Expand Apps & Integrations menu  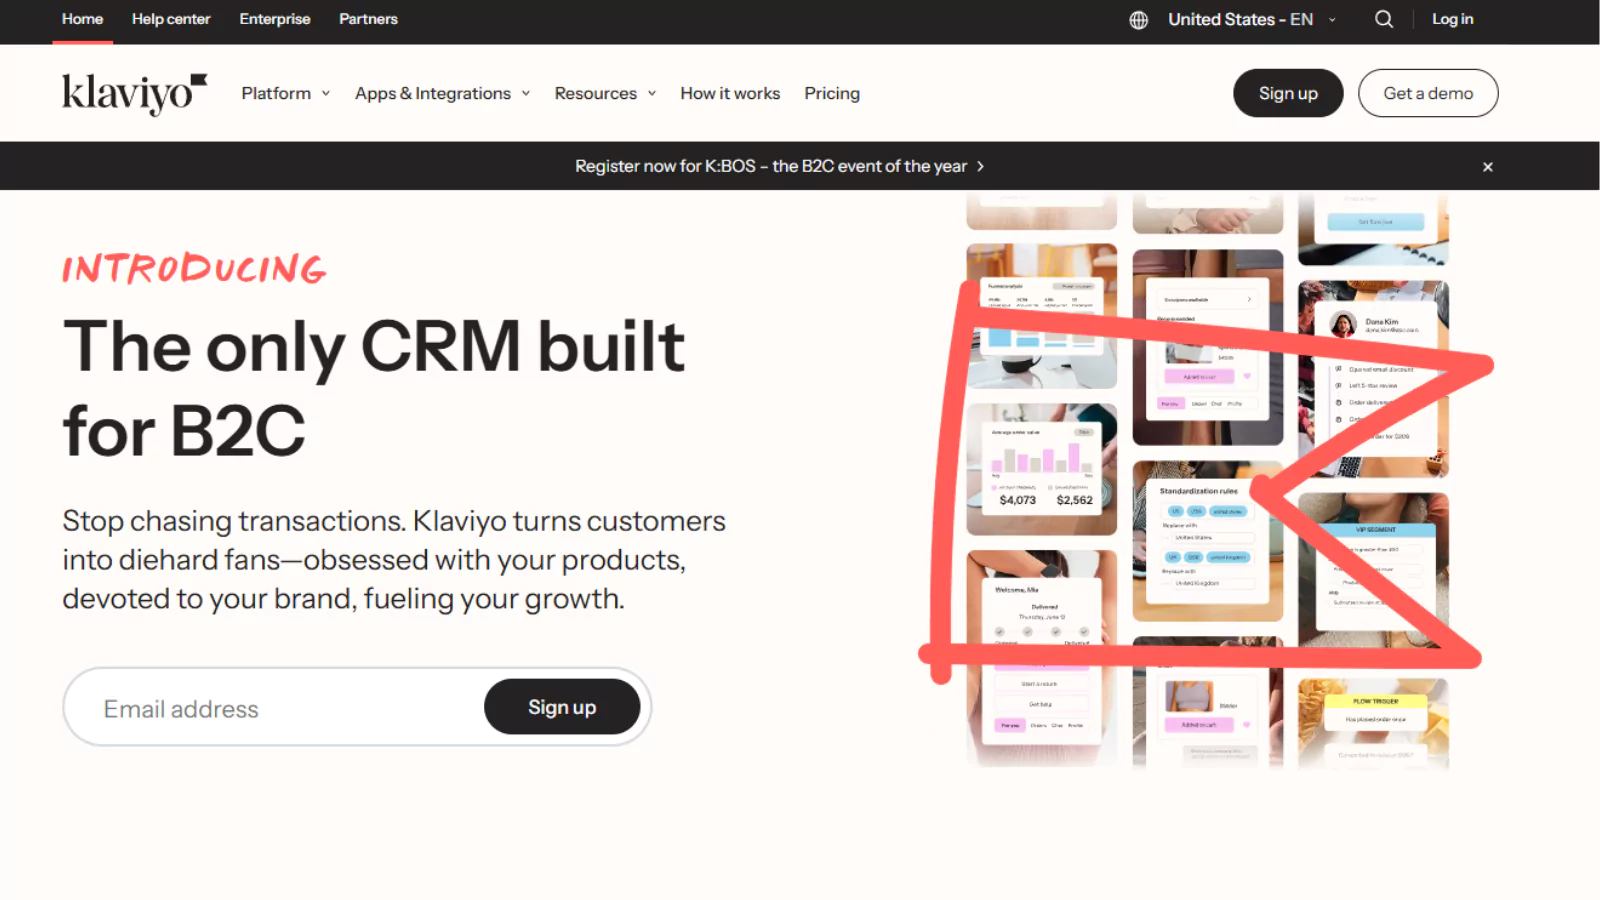[443, 93]
